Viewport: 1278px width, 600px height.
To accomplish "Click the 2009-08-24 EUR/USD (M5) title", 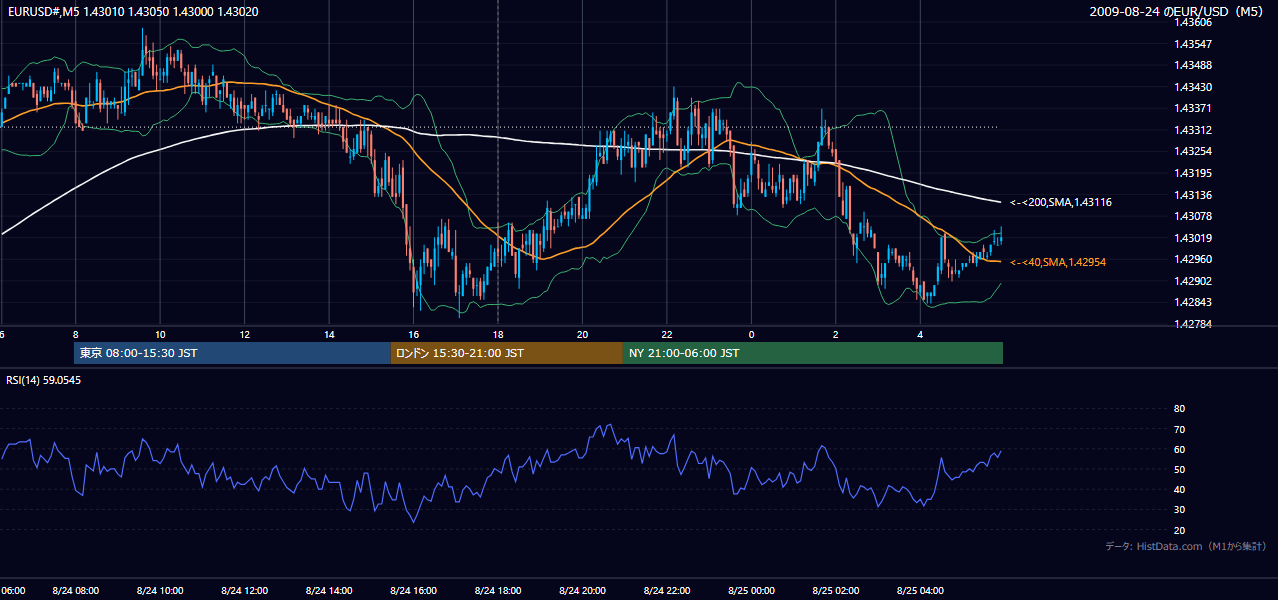I will (1178, 11).
